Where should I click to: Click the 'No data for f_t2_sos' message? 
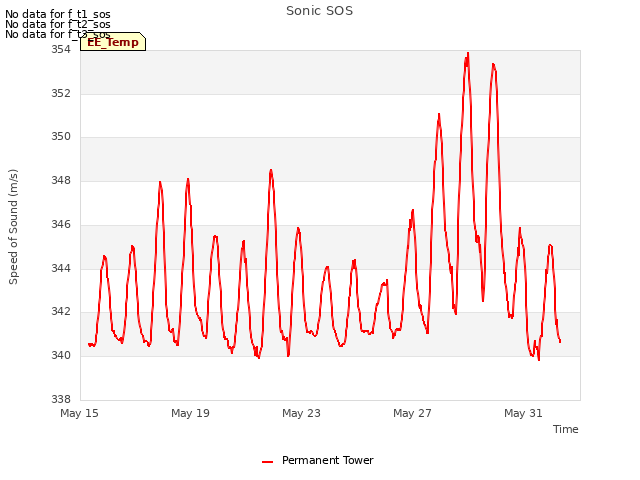coord(58,24)
